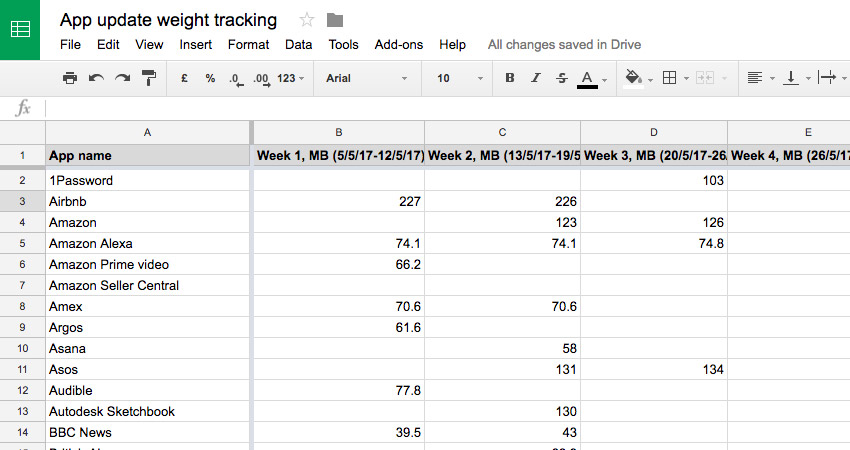Open the font size 10 dropdown
The height and width of the screenshot is (450, 850).
[x=459, y=78]
